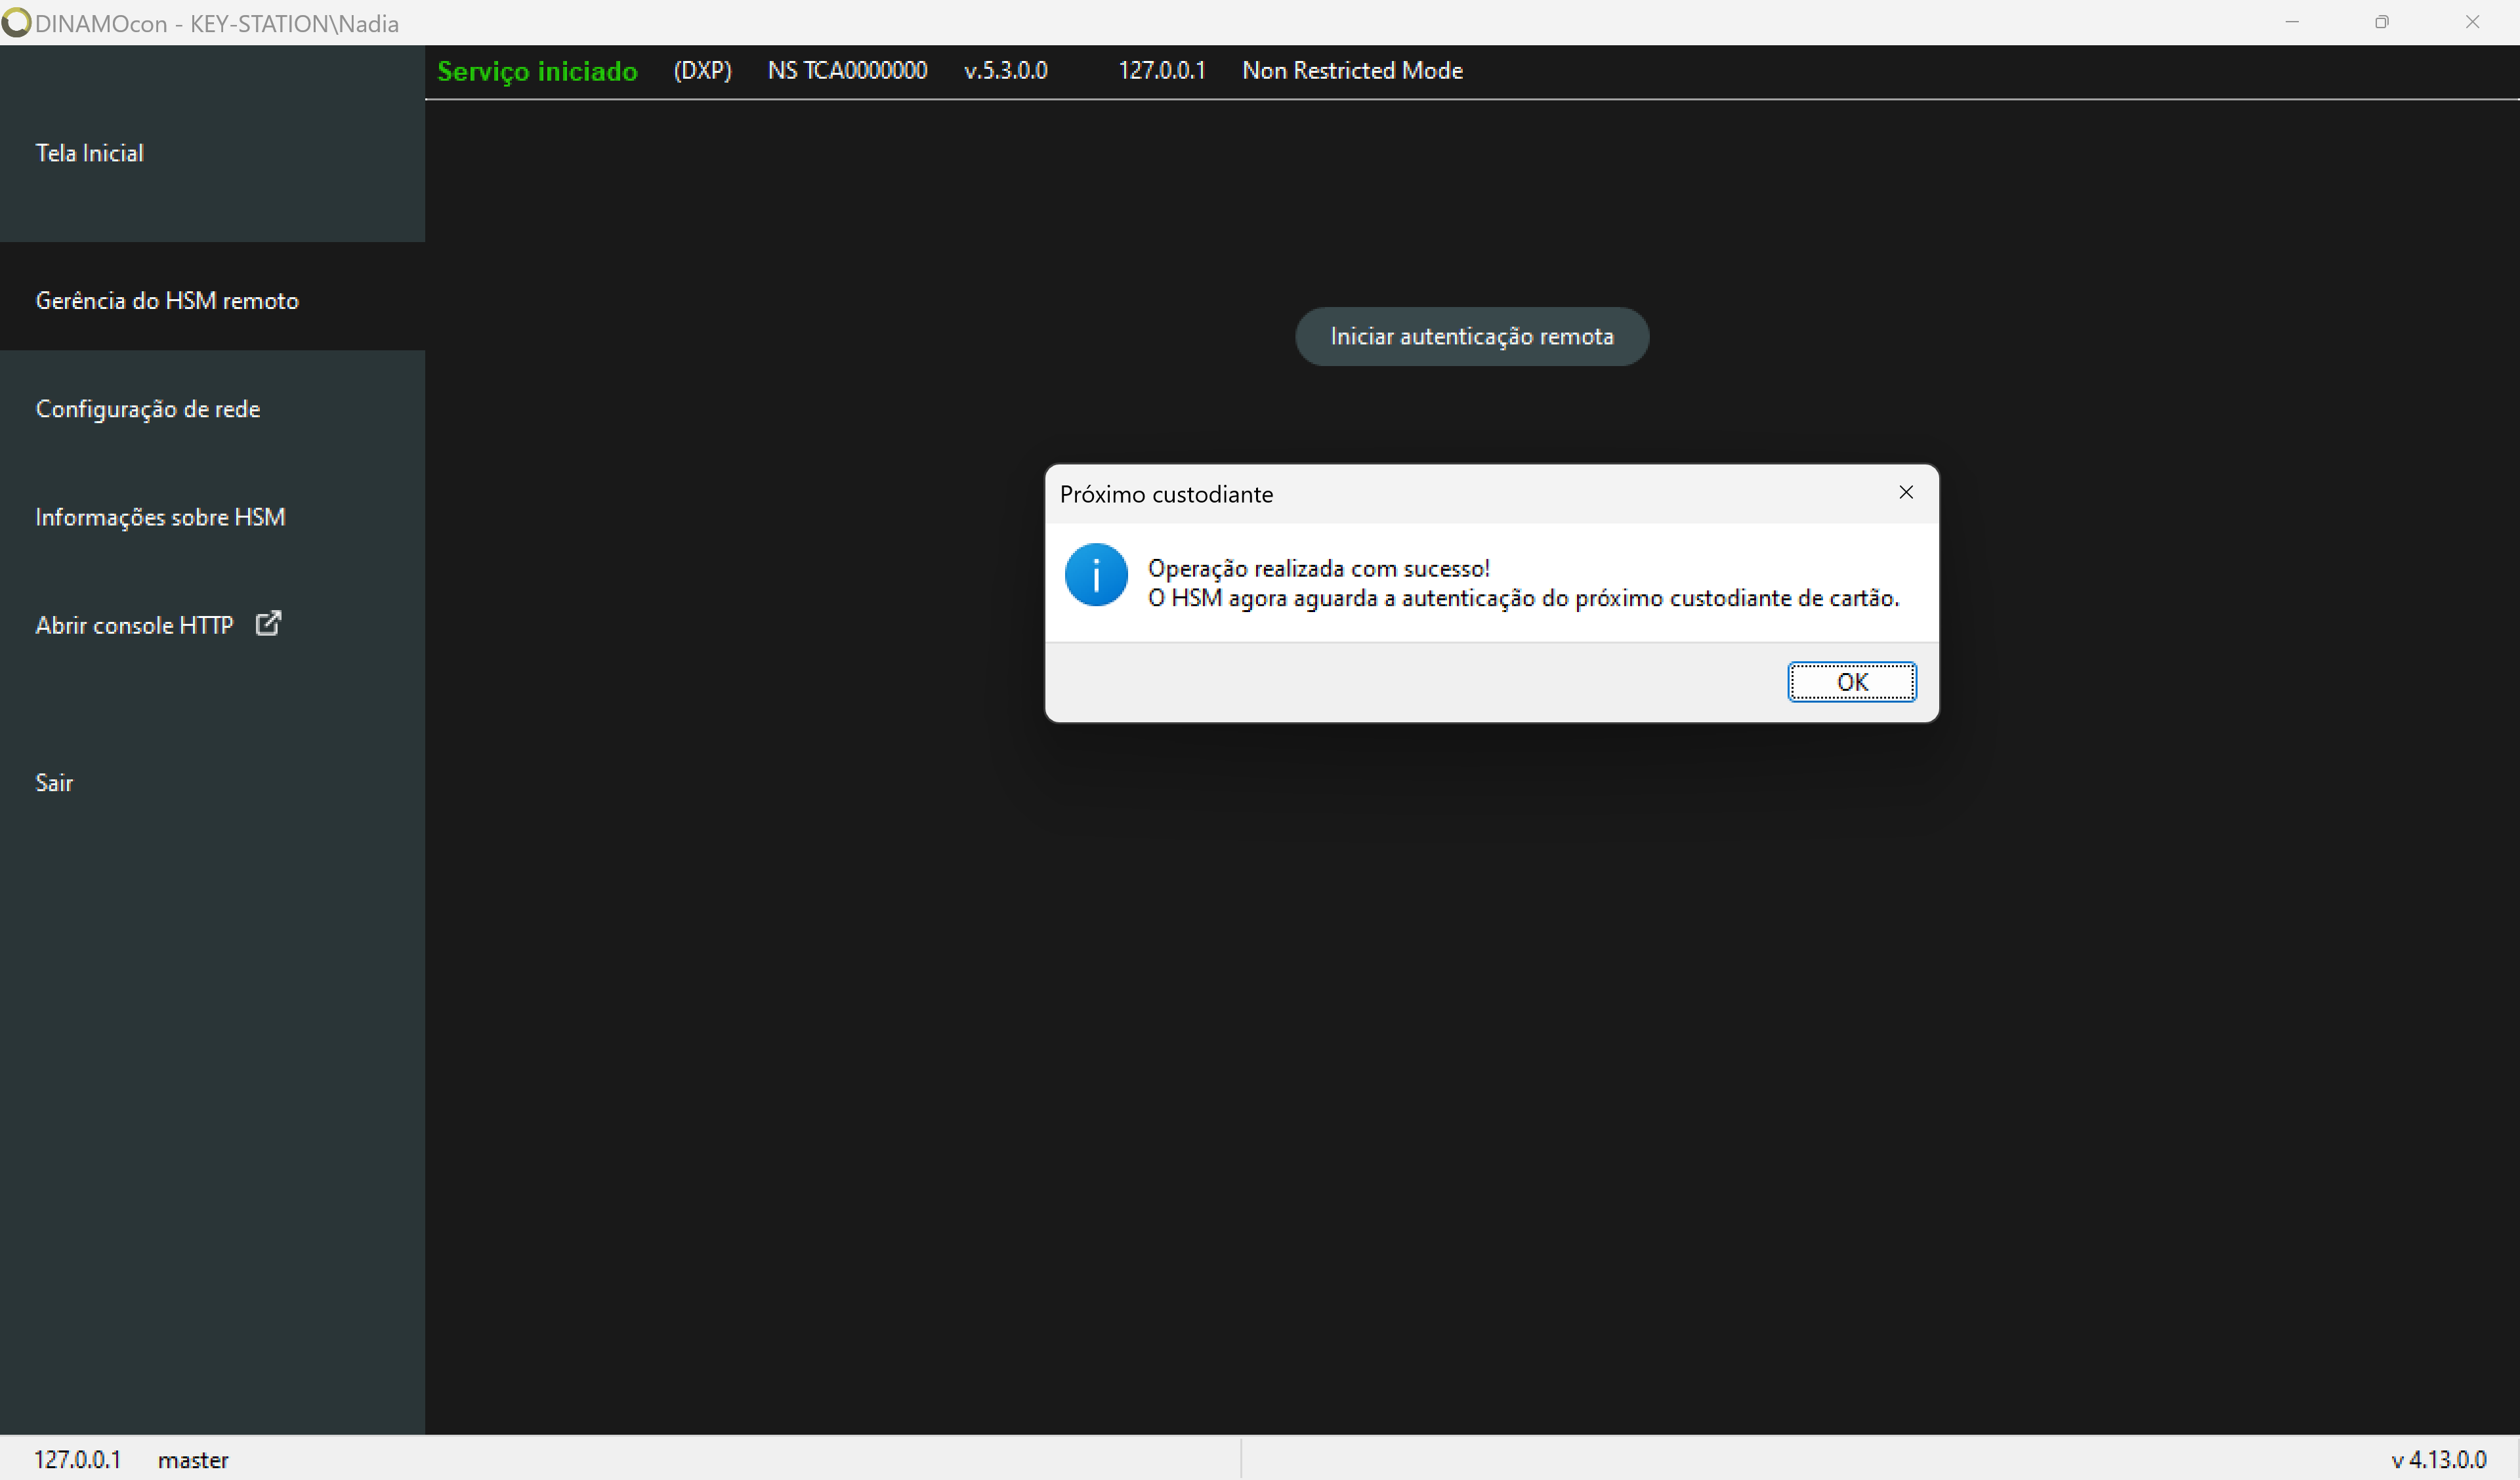Image resolution: width=2520 pixels, height=1480 pixels.
Task: Open Informações sobre HSM
Action: [160, 517]
